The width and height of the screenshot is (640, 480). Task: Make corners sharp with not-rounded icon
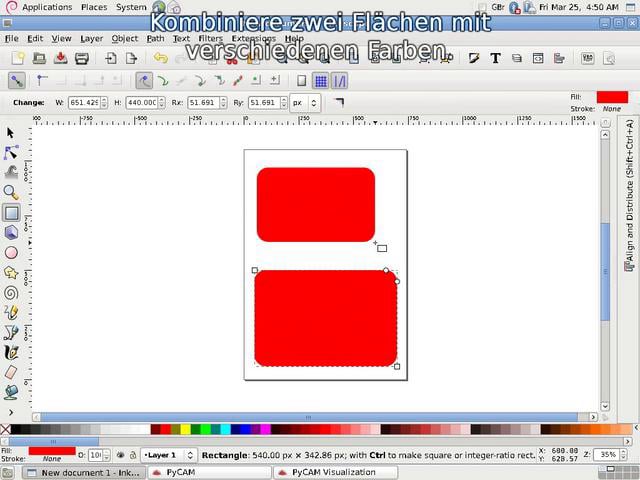point(339,102)
